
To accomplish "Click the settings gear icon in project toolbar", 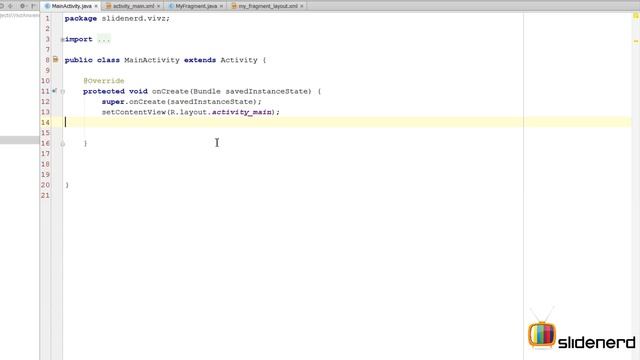I will click(x=22, y=6).
